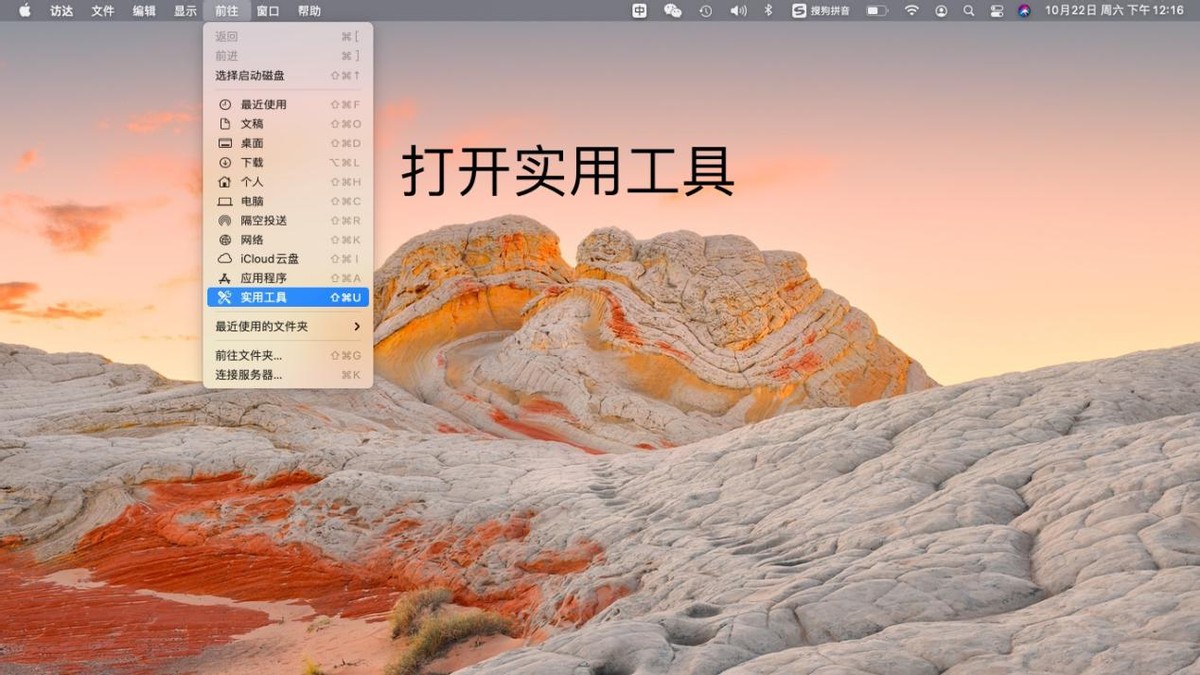
Task: Check battery status from menu bar
Action: (x=876, y=11)
